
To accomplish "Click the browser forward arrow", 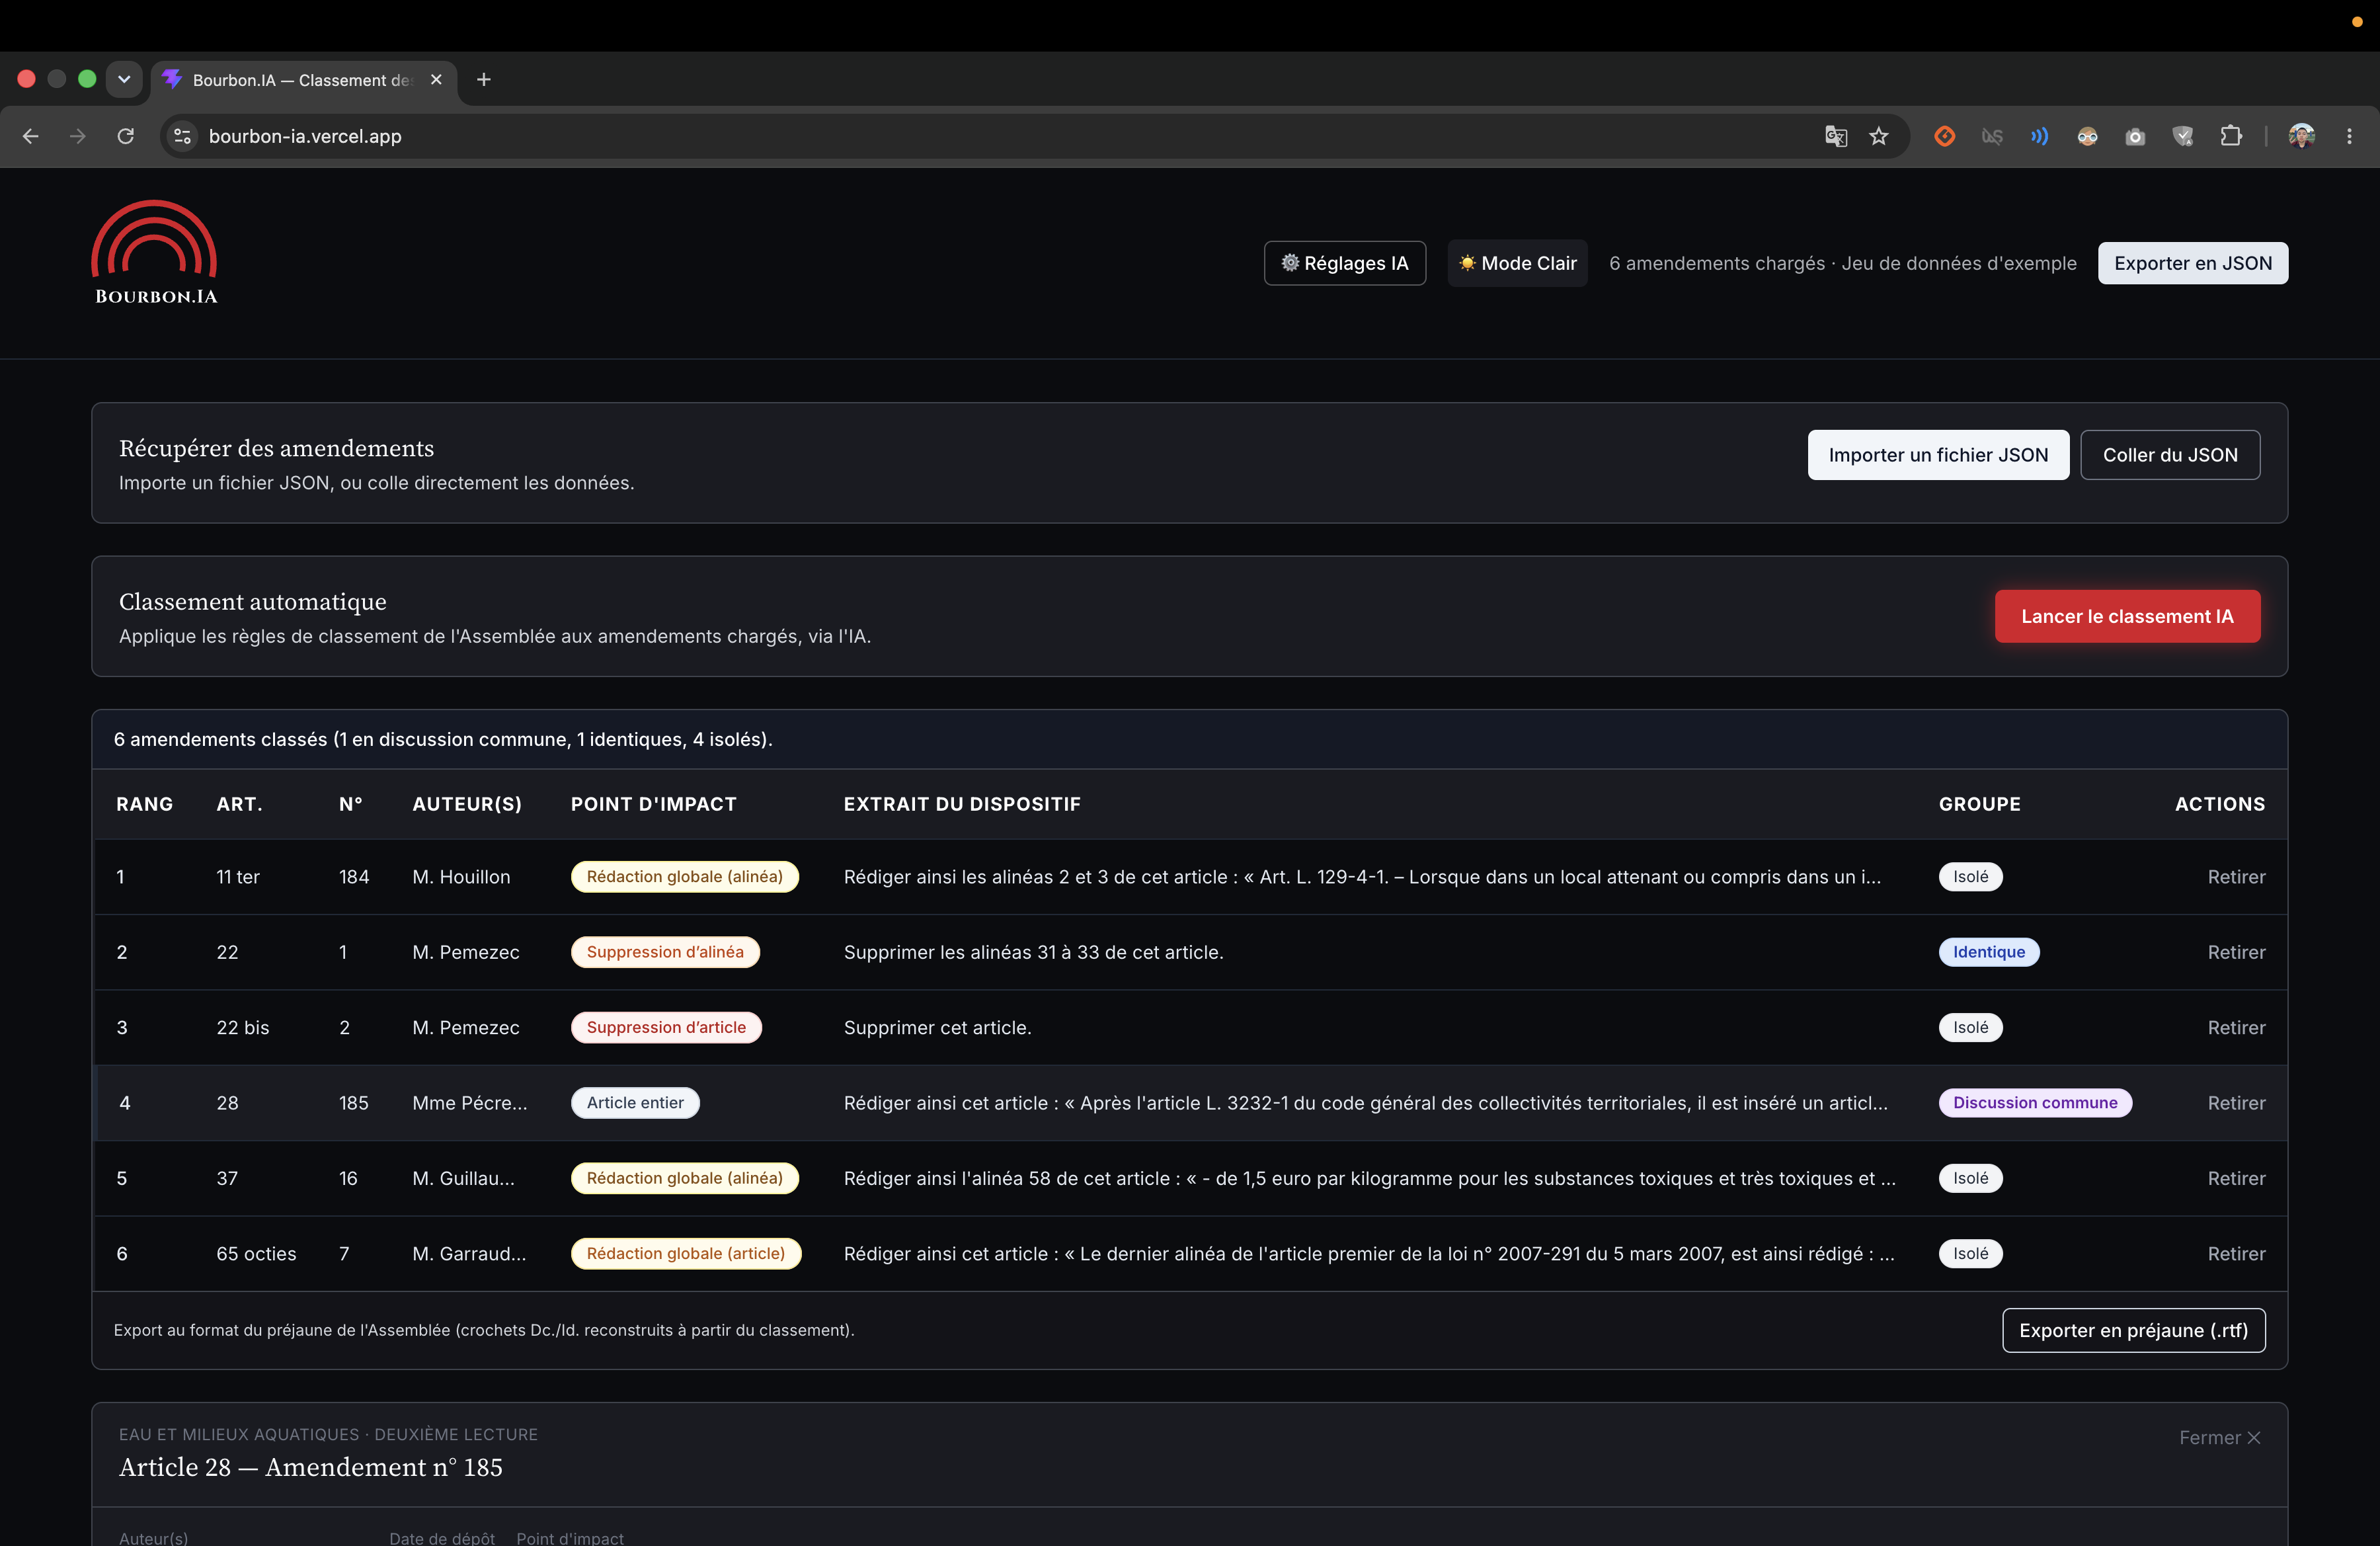I will (x=78, y=136).
